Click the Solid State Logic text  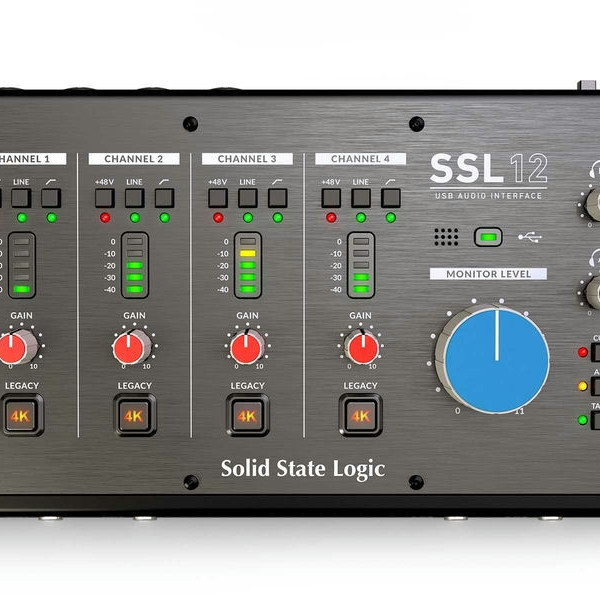(303, 469)
